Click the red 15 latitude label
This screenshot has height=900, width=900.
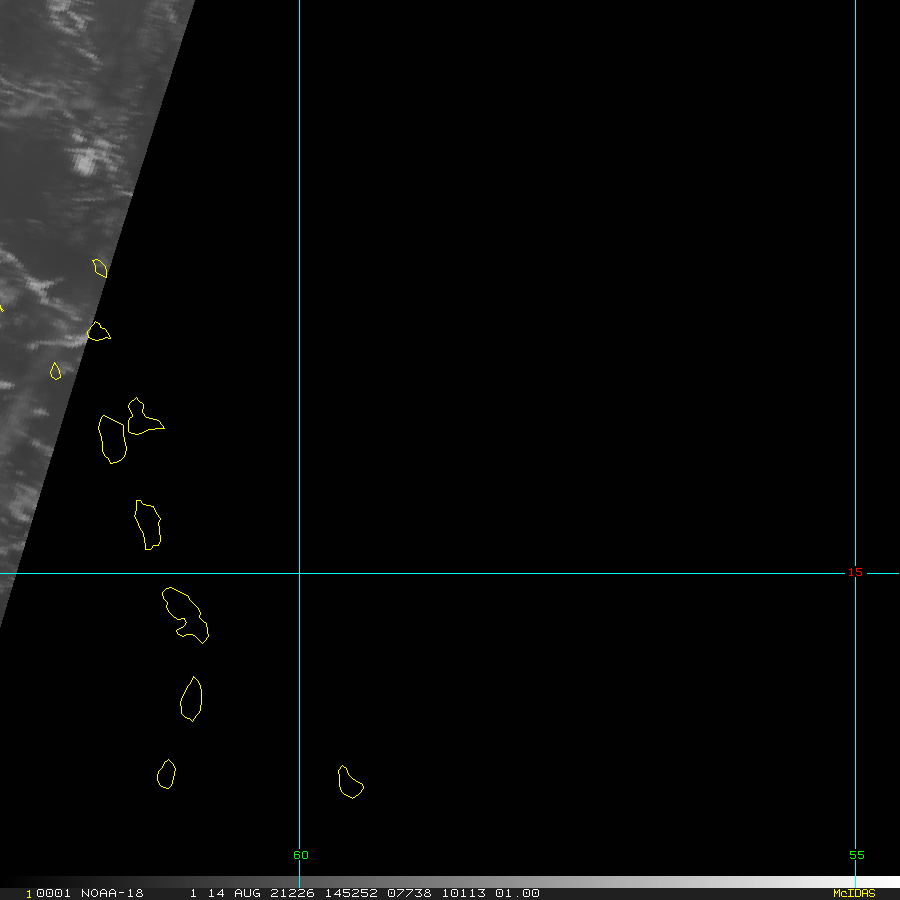point(855,572)
